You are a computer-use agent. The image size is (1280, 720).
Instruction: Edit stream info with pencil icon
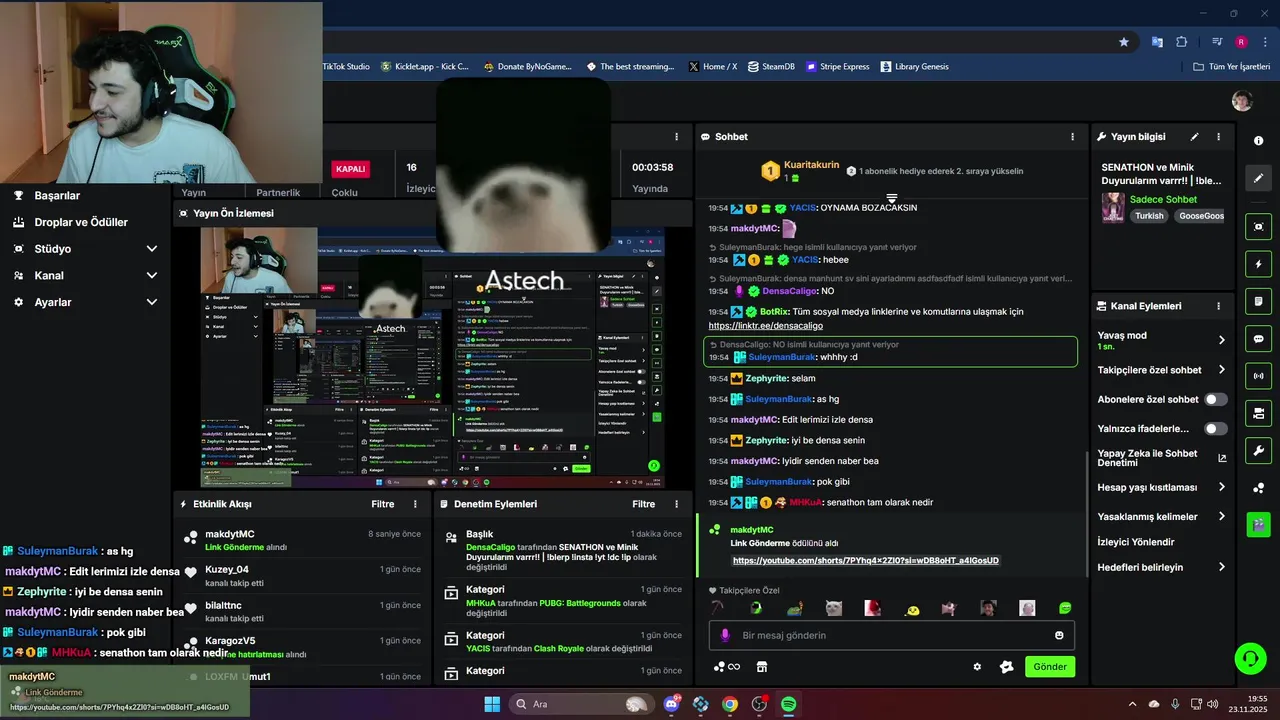pyautogui.click(x=1194, y=137)
